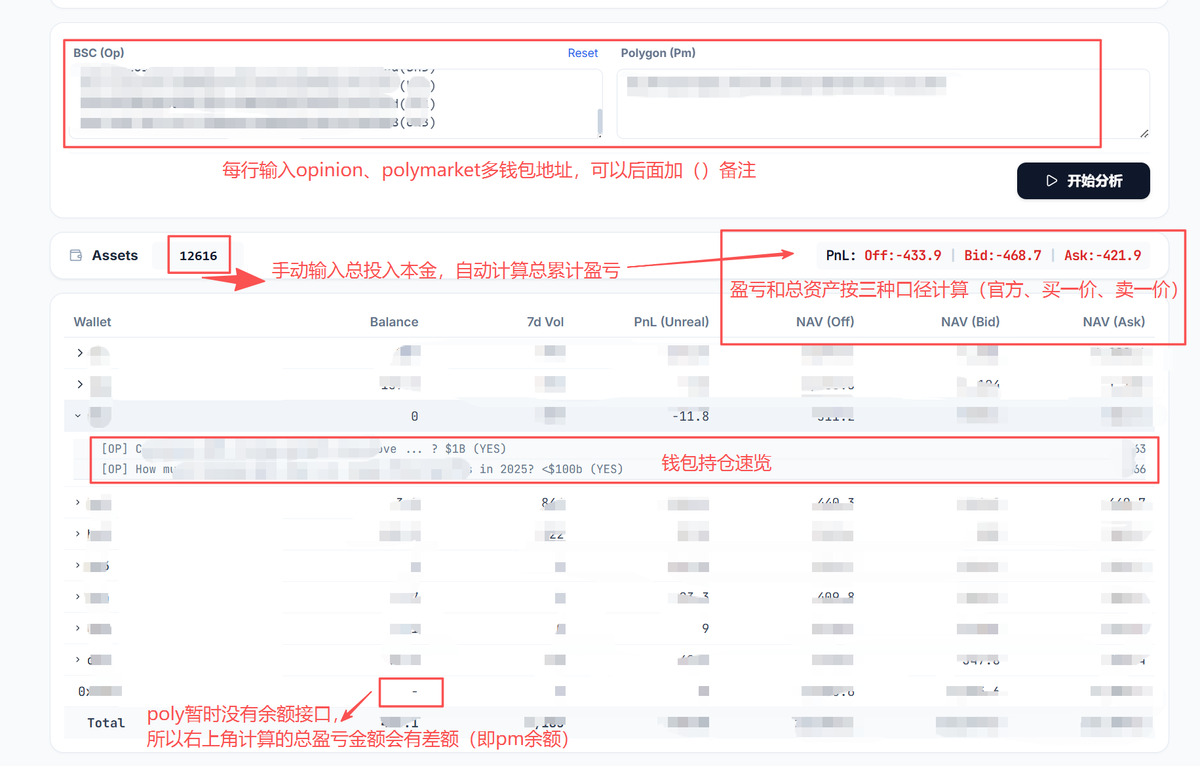This screenshot has height=766, width=1200.
Task: Click the PnL (Unreal) column header
Action: click(671, 322)
